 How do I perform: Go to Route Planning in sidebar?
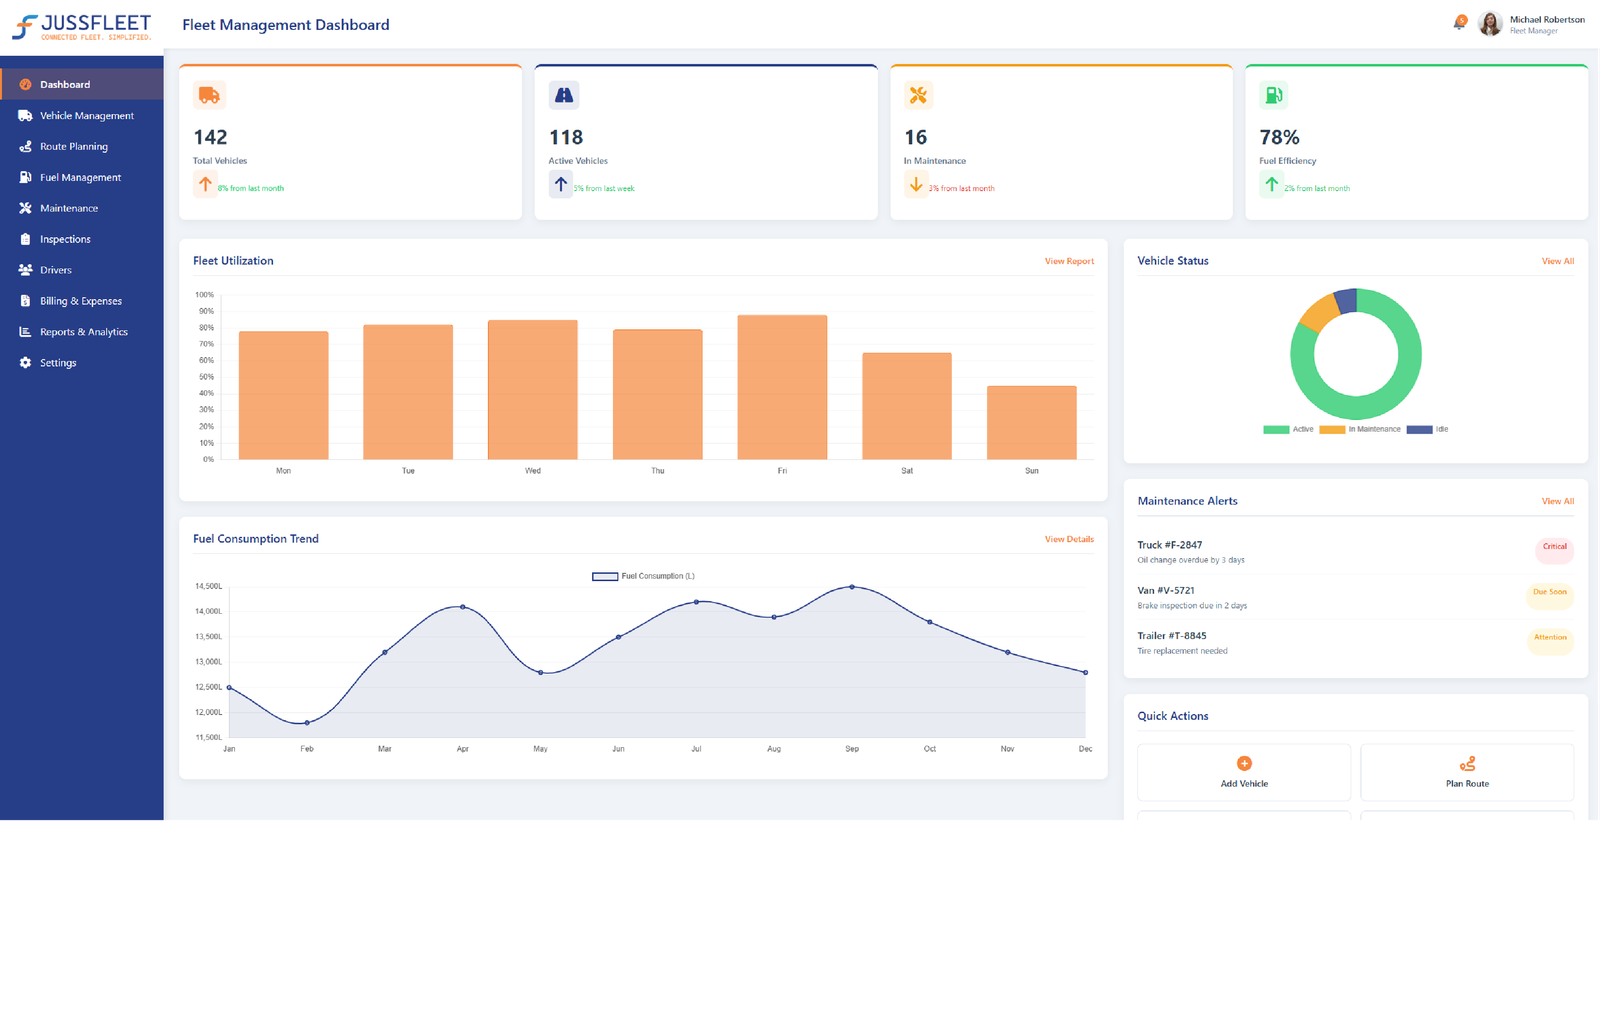73,147
